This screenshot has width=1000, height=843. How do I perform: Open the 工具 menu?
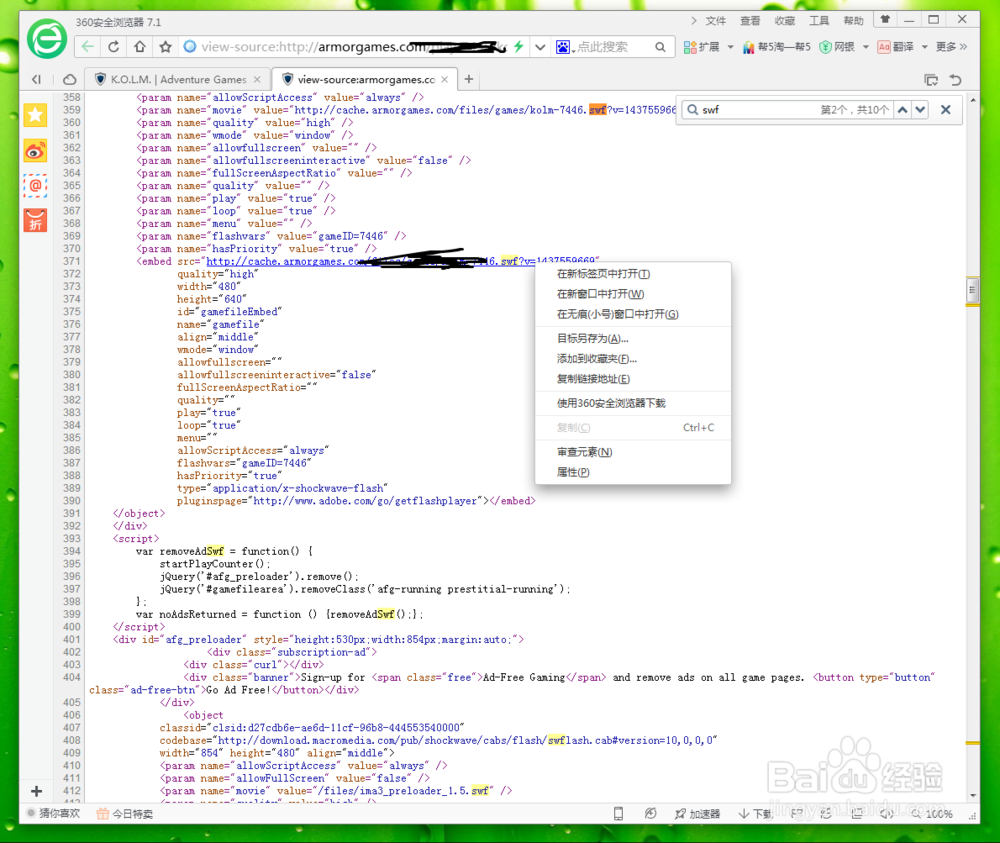819,20
